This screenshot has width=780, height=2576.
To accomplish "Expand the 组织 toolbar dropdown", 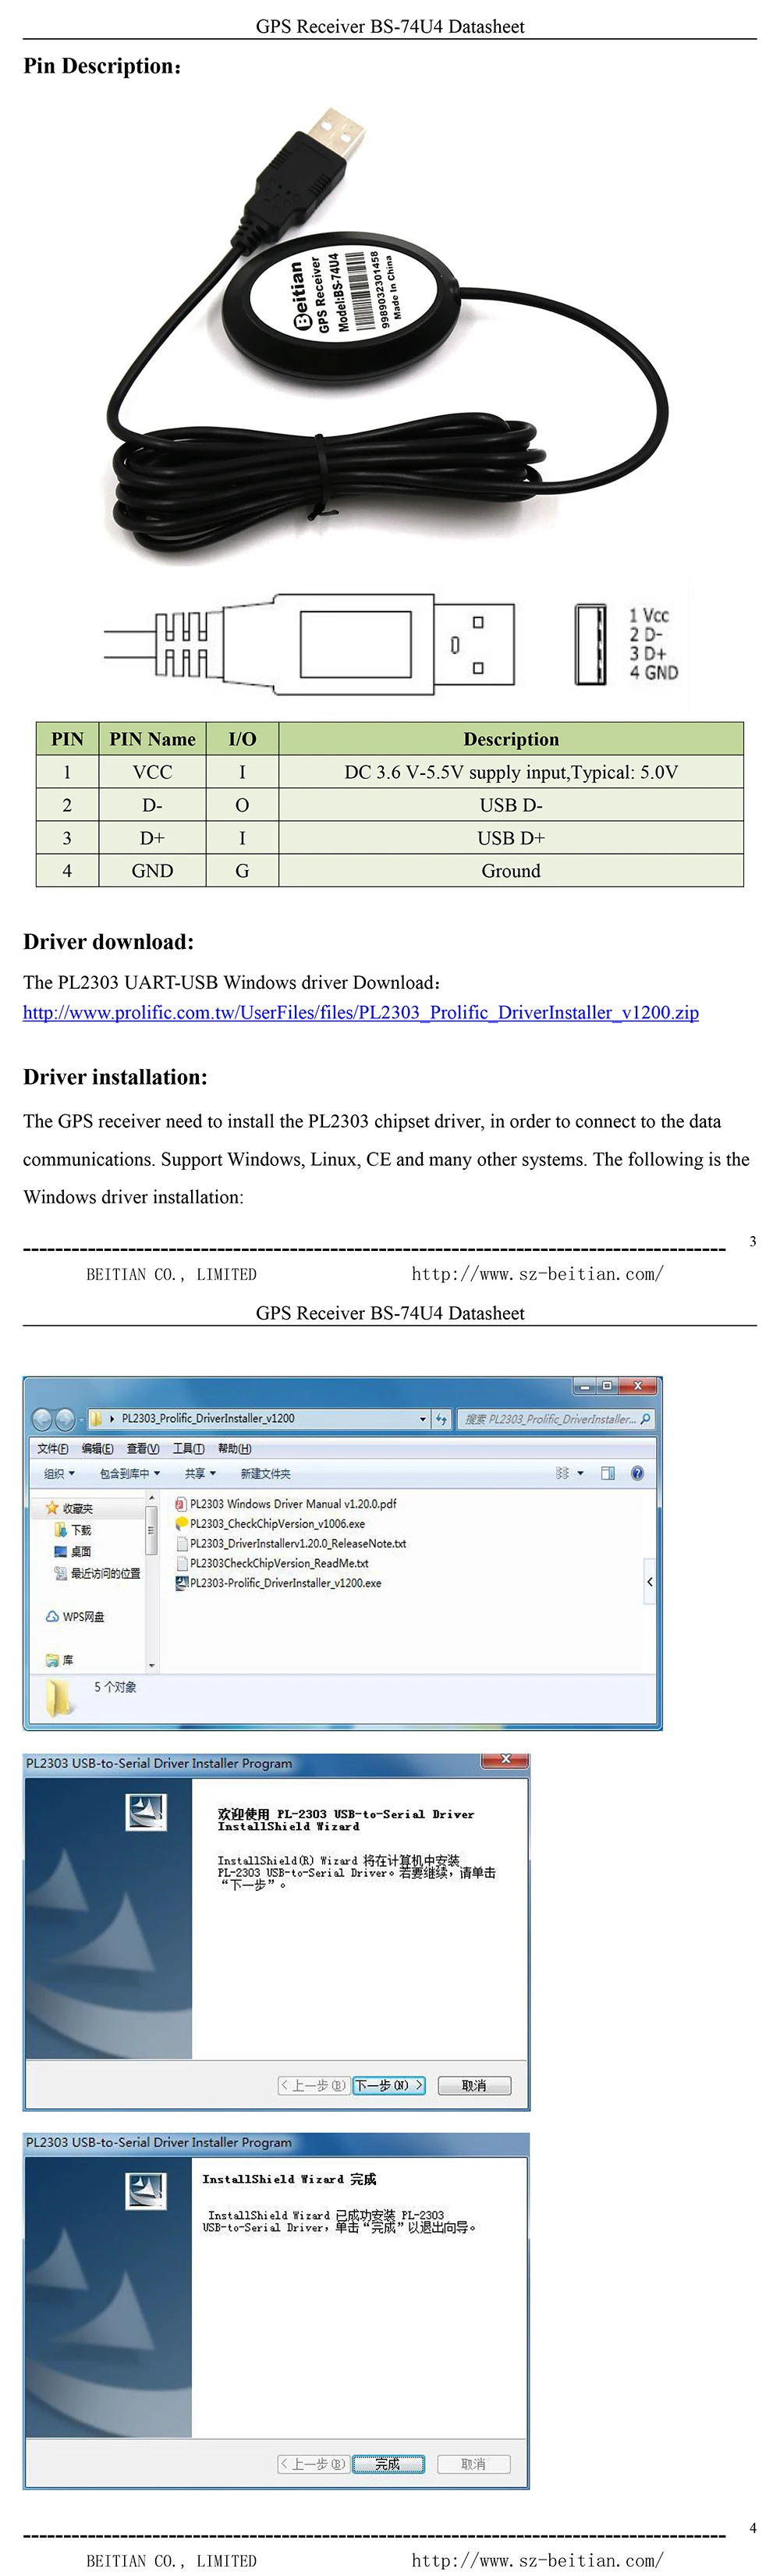I will coord(59,1474).
